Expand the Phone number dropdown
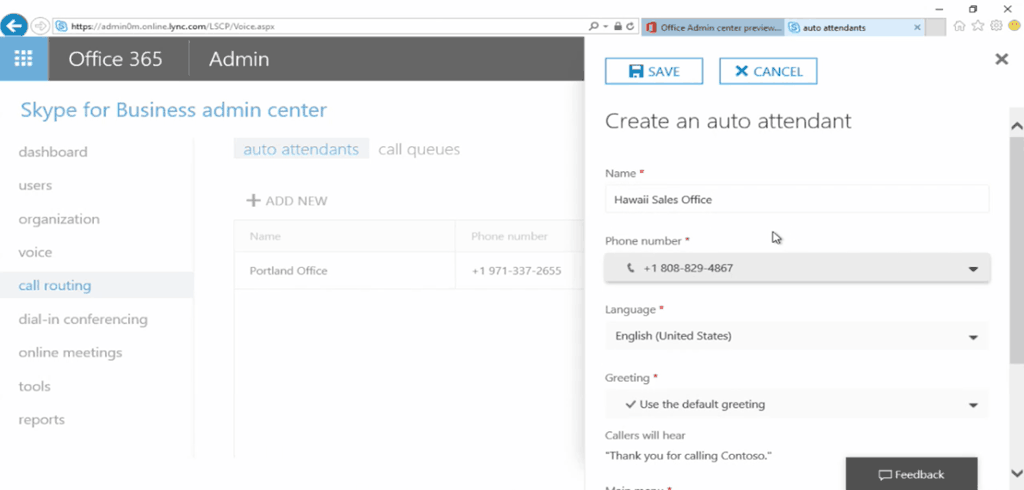This screenshot has height=490, width=1024. [x=972, y=269]
